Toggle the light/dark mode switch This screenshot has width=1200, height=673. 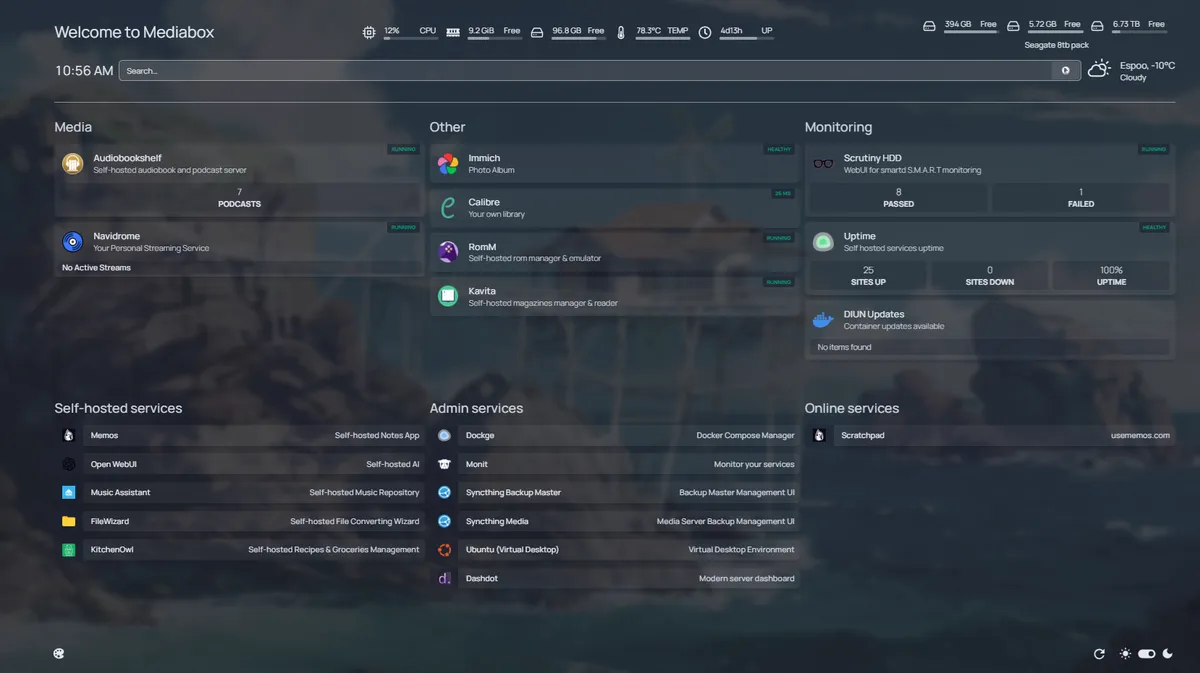coord(1146,654)
